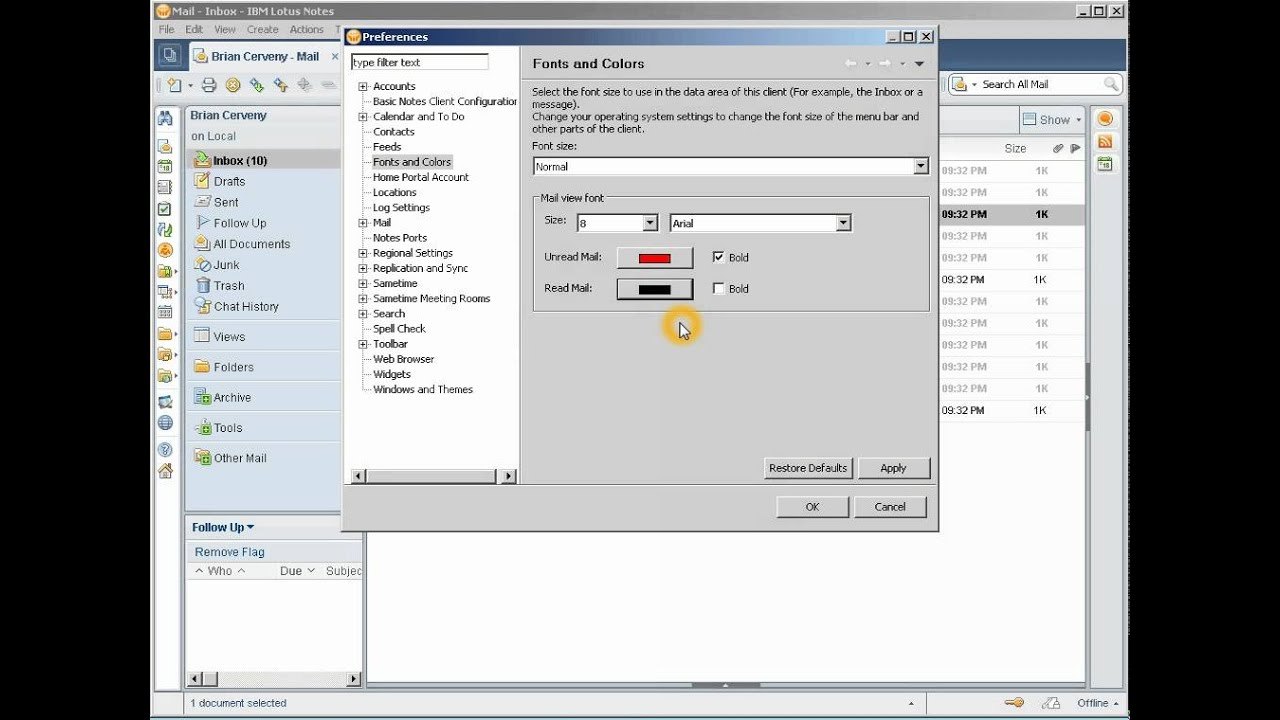
Task: Open Offline location selector in status bar
Action: (1097, 703)
